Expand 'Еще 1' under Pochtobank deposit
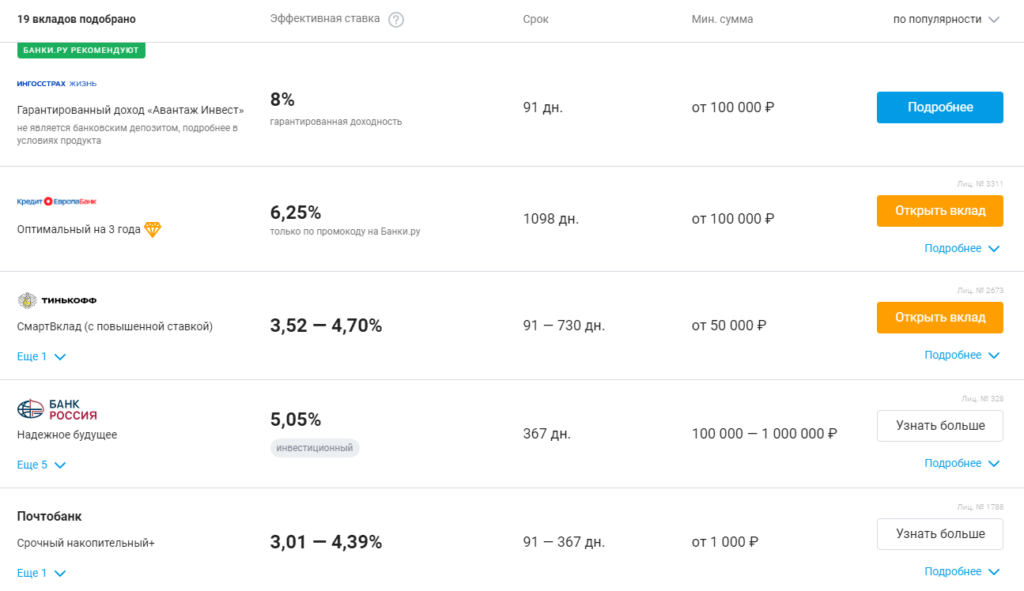 (41, 573)
